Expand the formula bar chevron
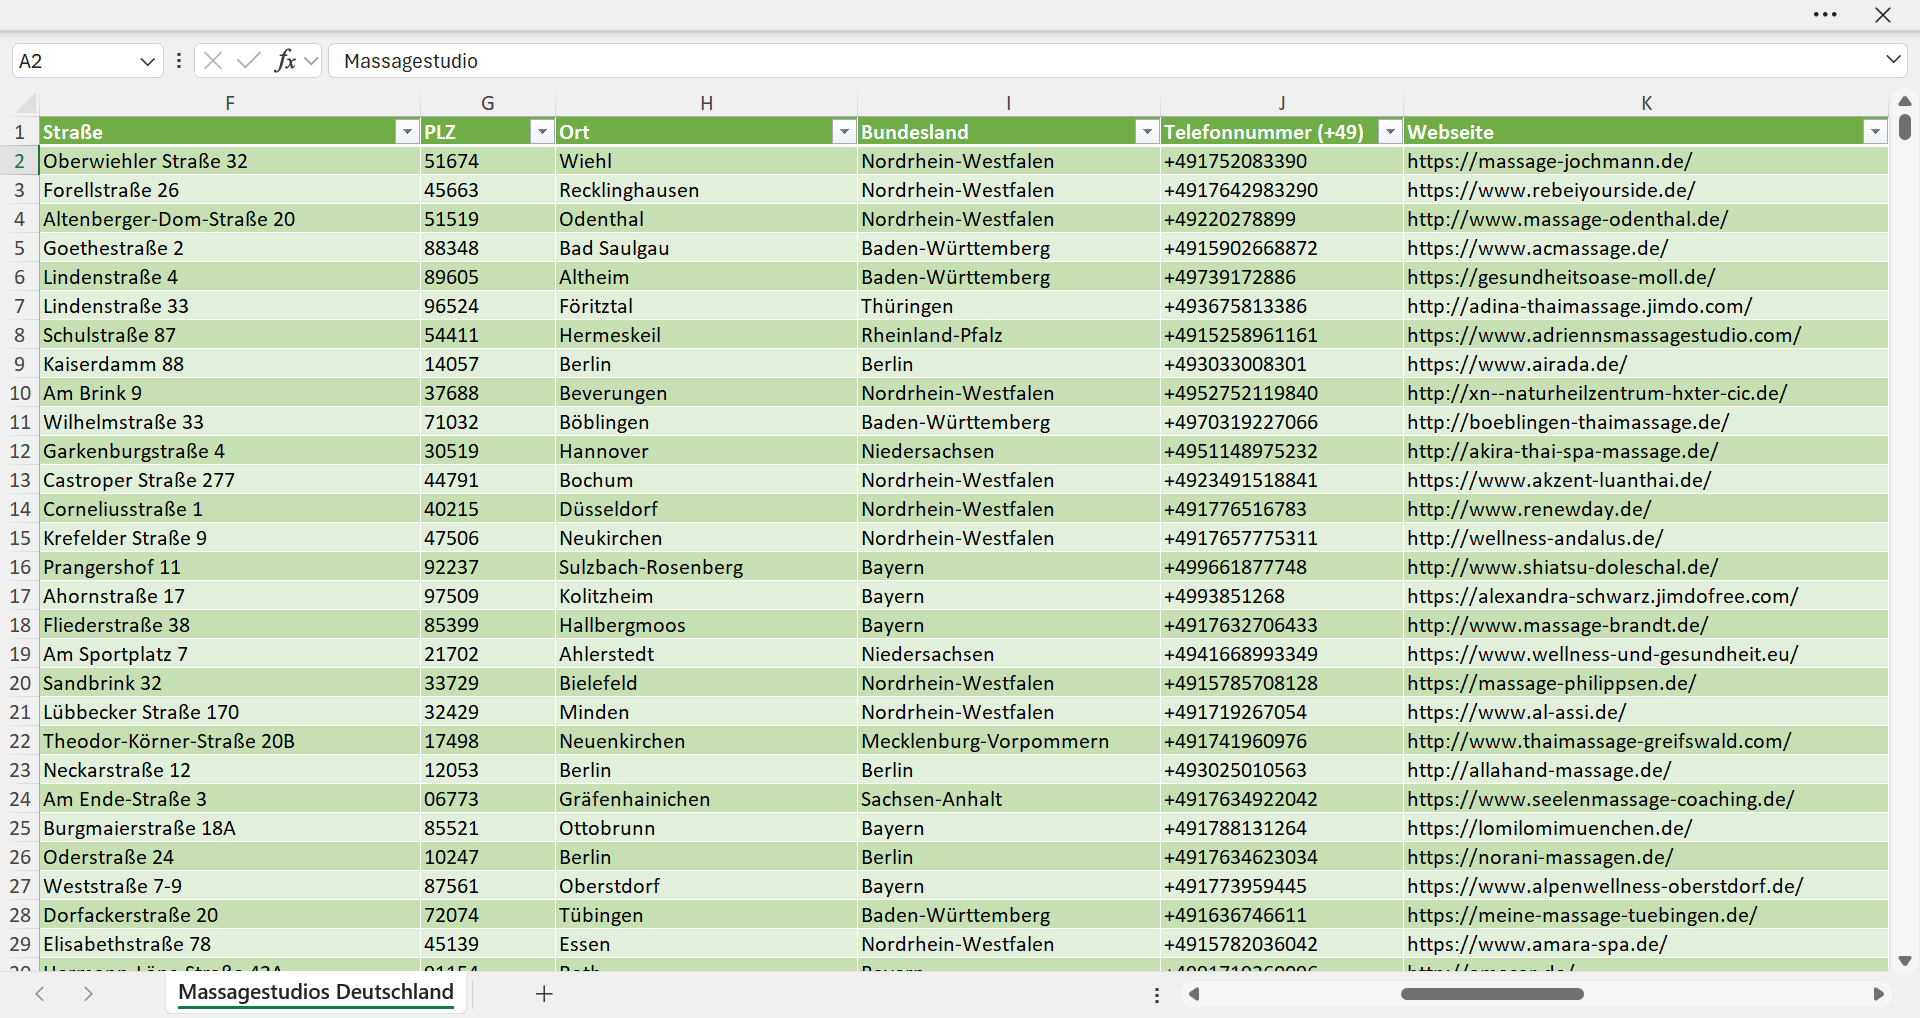This screenshot has width=1920, height=1018. tap(1893, 60)
